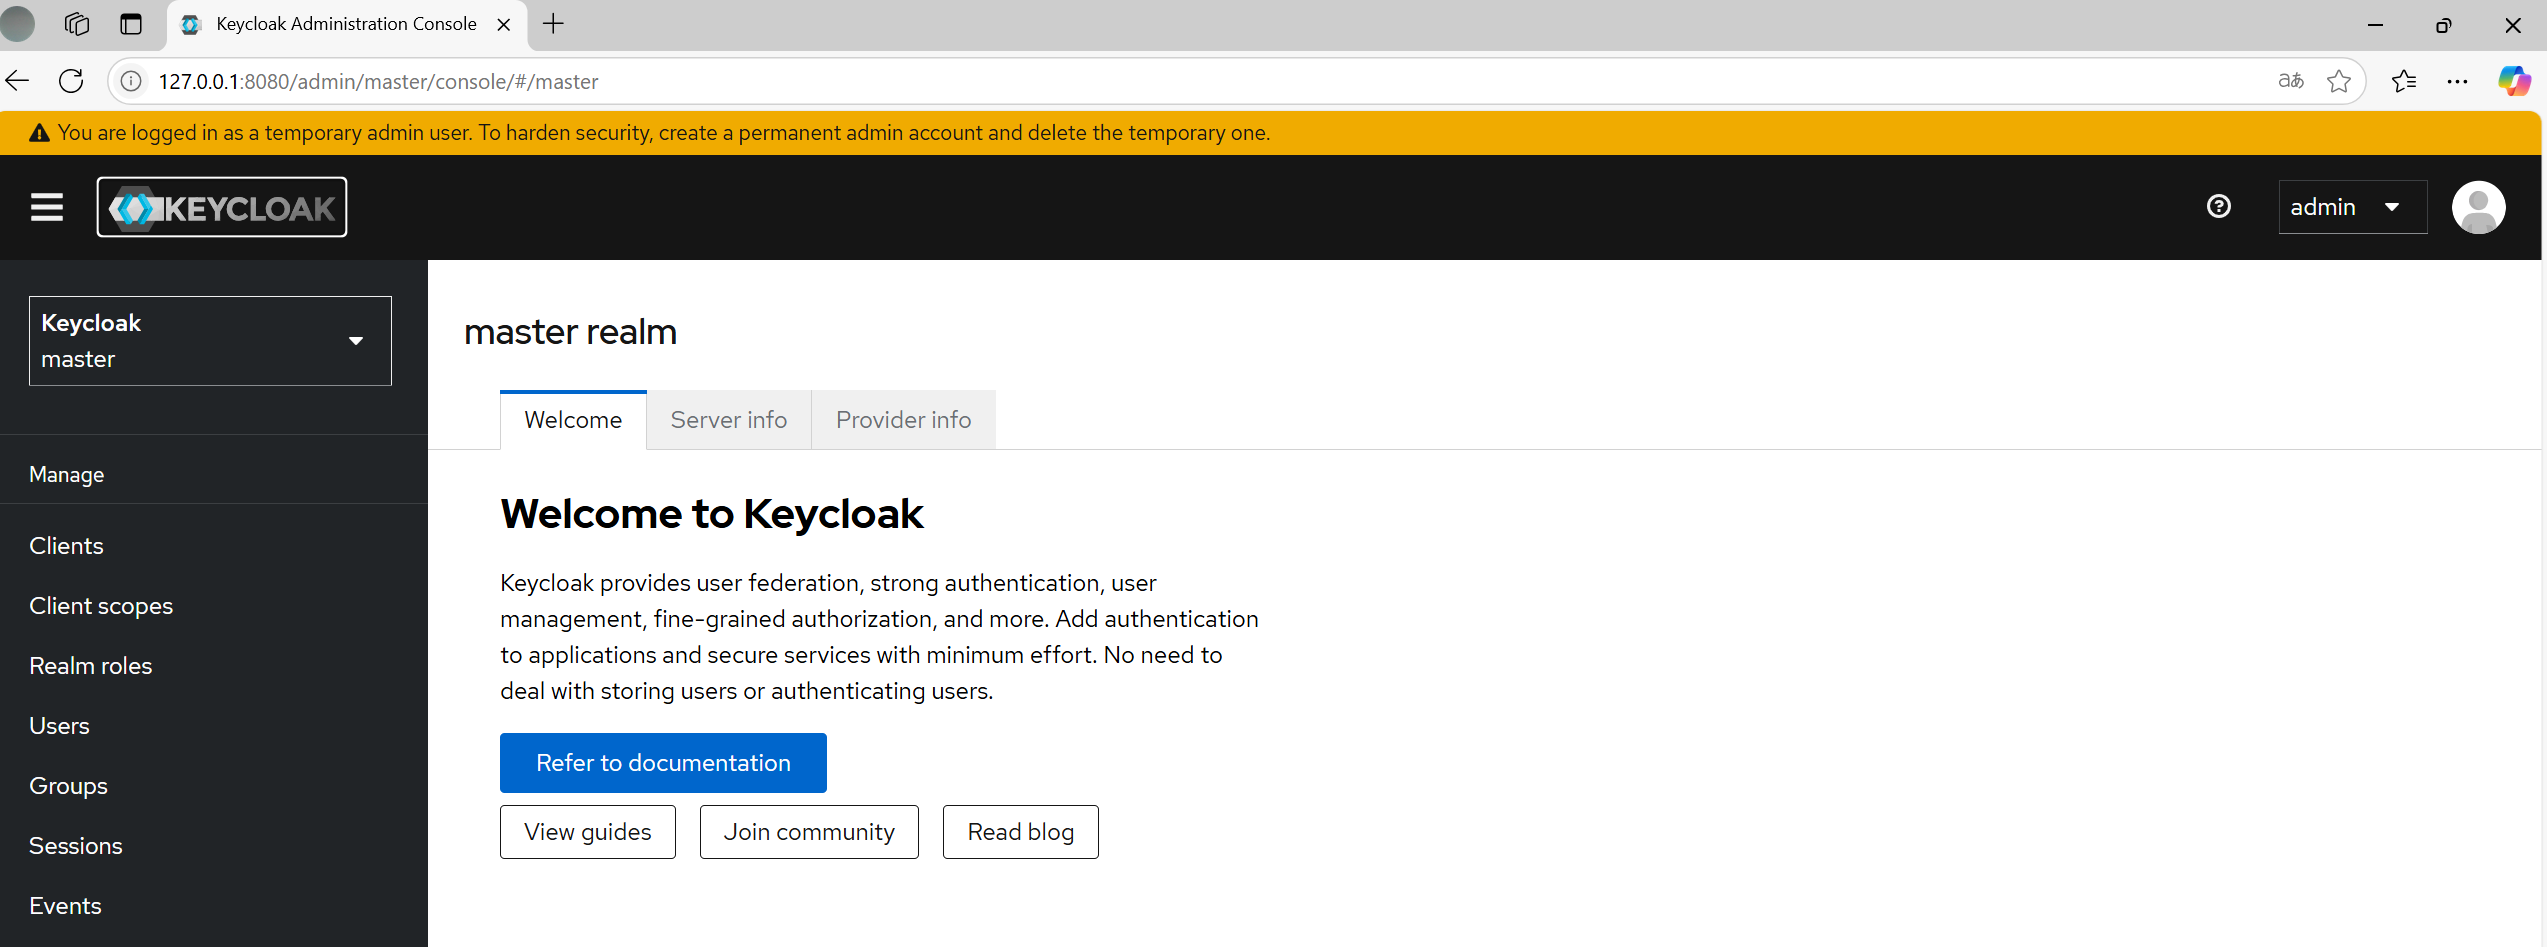This screenshot has width=2547, height=947.
Task: Open the translate page icon
Action: [x=2290, y=81]
